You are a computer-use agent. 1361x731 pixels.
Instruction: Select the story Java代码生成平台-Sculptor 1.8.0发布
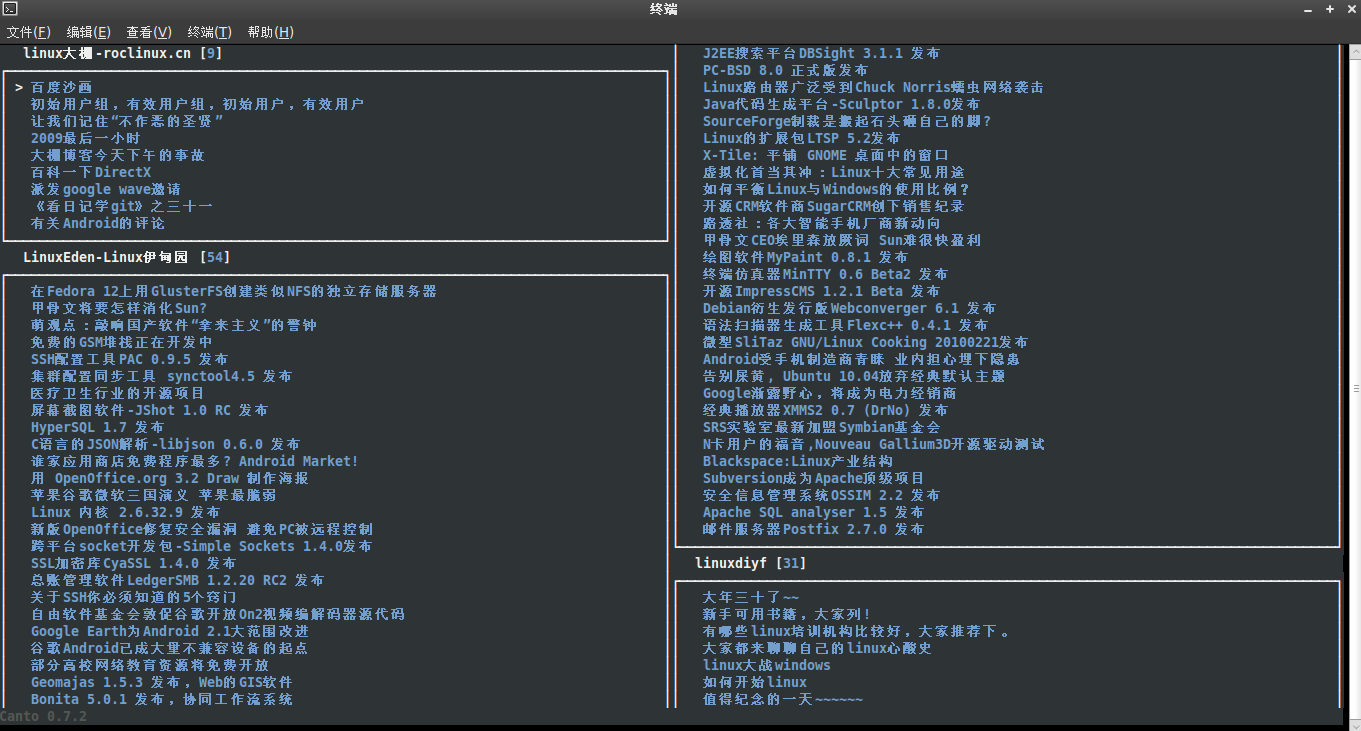pos(841,105)
